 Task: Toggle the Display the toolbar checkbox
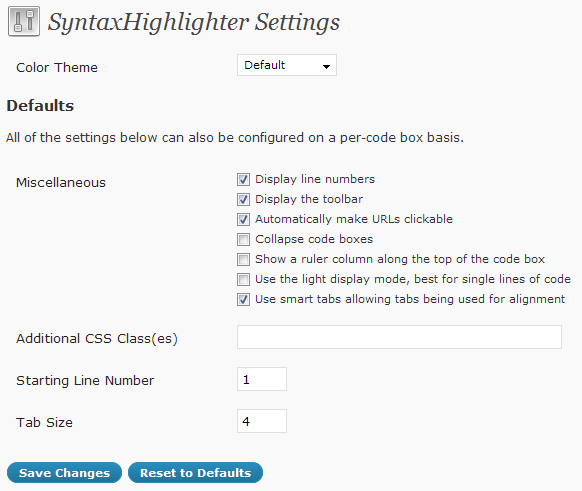point(243,199)
